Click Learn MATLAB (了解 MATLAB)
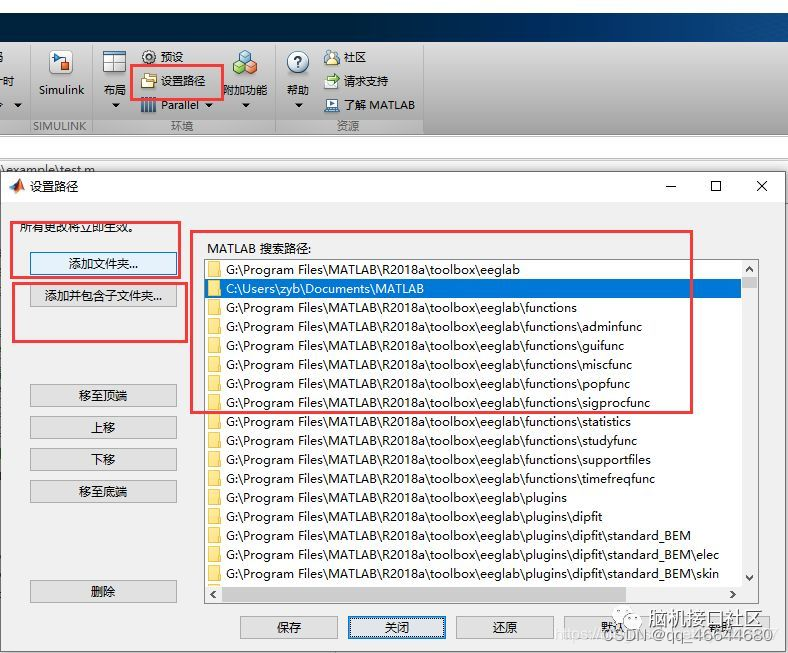788x653 pixels. tap(369, 105)
